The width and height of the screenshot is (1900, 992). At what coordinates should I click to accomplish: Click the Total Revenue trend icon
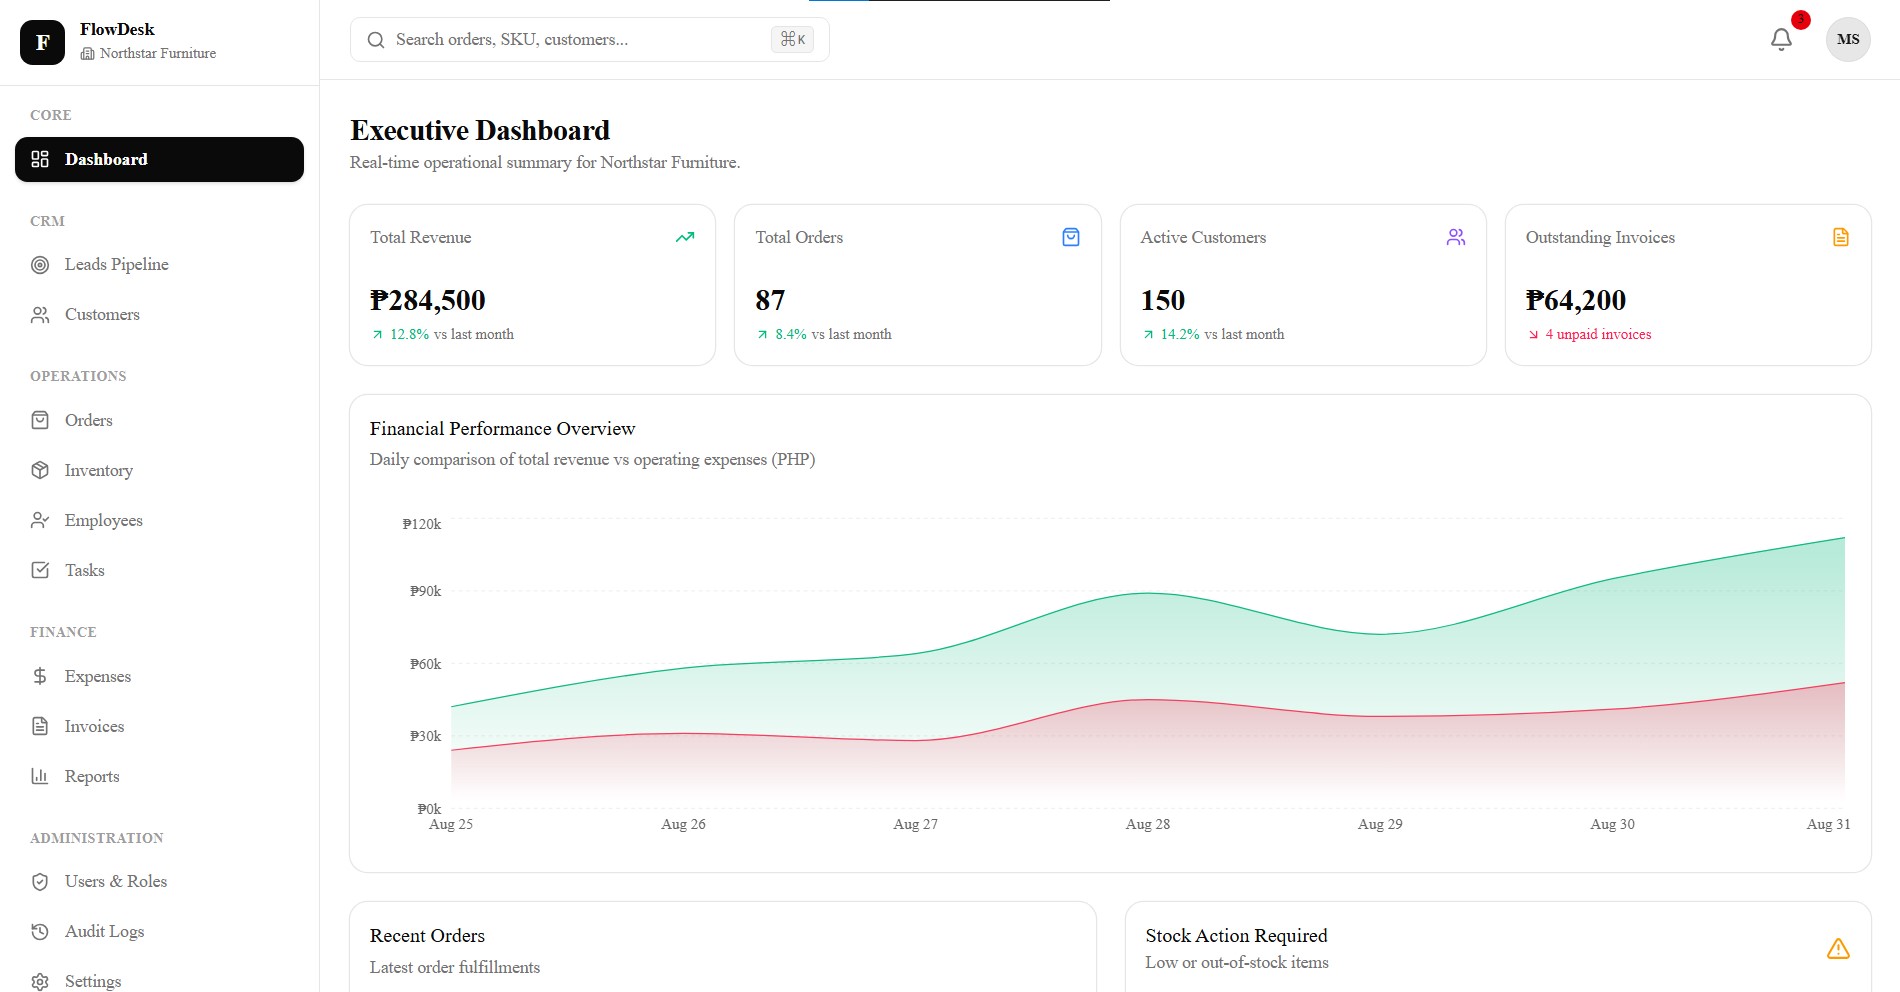click(x=685, y=237)
